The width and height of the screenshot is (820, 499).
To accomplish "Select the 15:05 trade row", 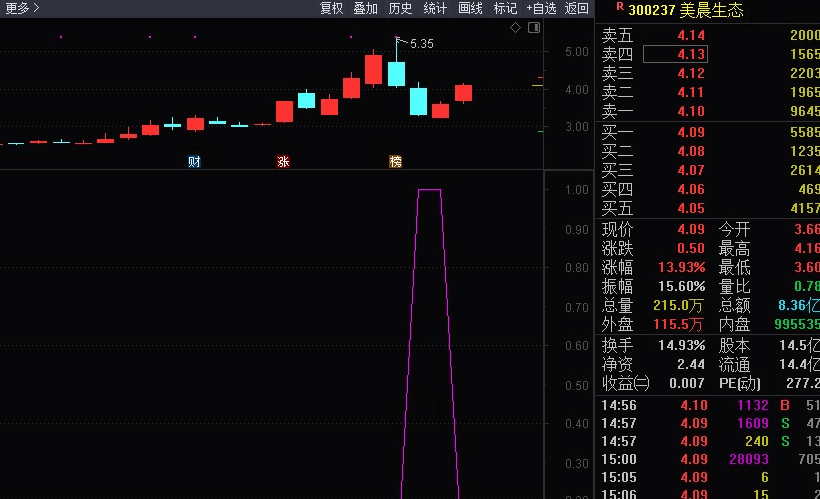I will click(710, 478).
